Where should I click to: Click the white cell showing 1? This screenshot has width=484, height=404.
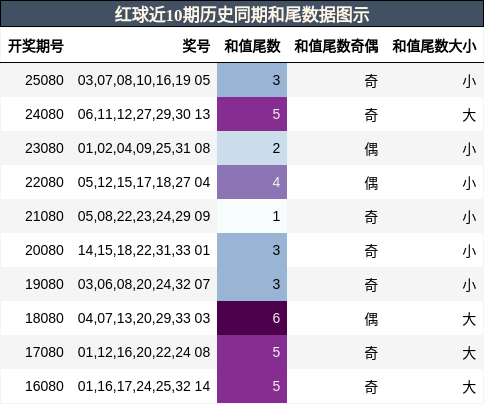[252, 216]
